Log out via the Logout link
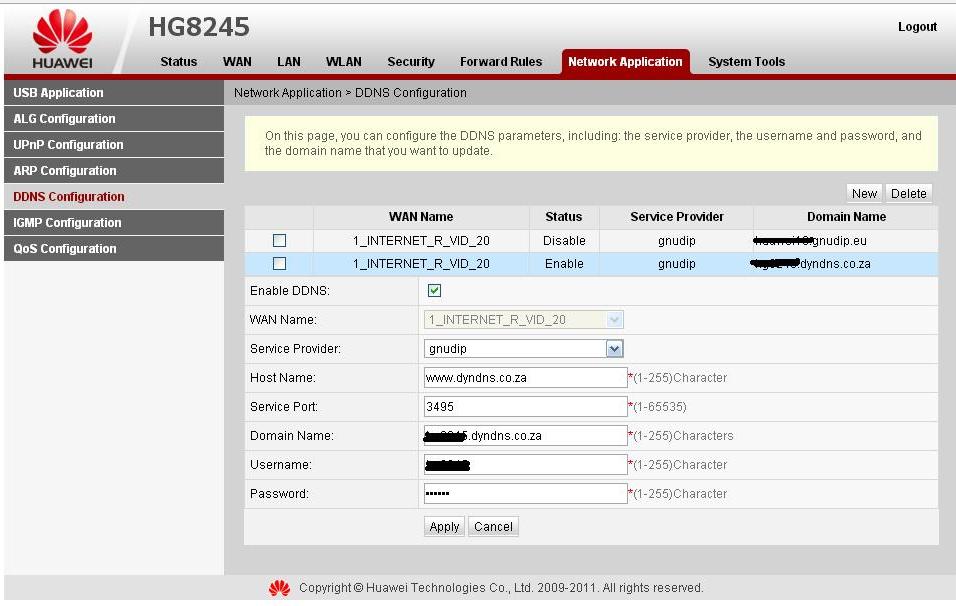This screenshot has height=606, width=956. coord(917,27)
